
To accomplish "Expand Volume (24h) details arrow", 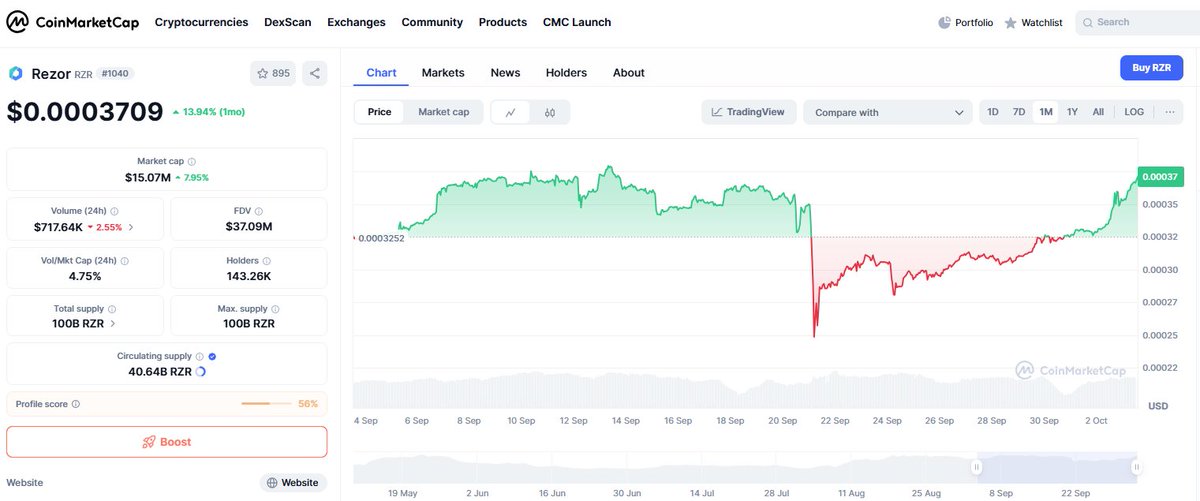I will click(131, 228).
